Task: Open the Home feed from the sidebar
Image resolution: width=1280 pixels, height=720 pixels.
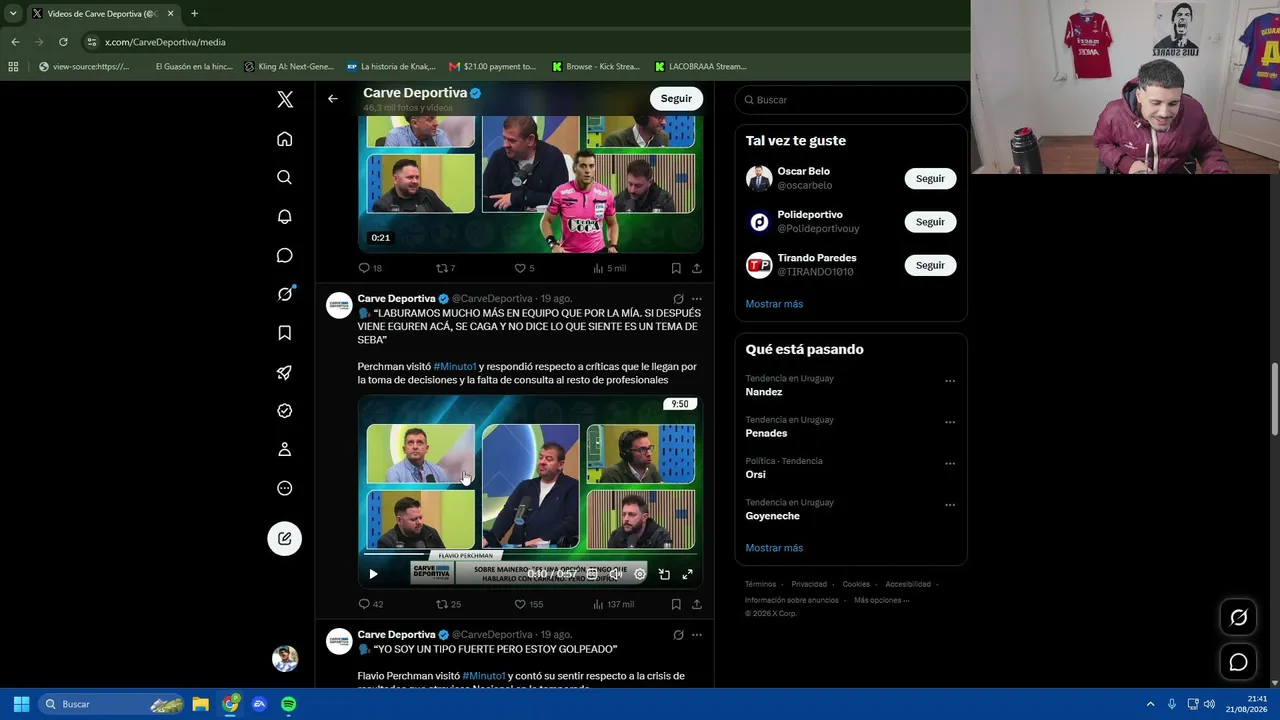Action: tap(285, 139)
